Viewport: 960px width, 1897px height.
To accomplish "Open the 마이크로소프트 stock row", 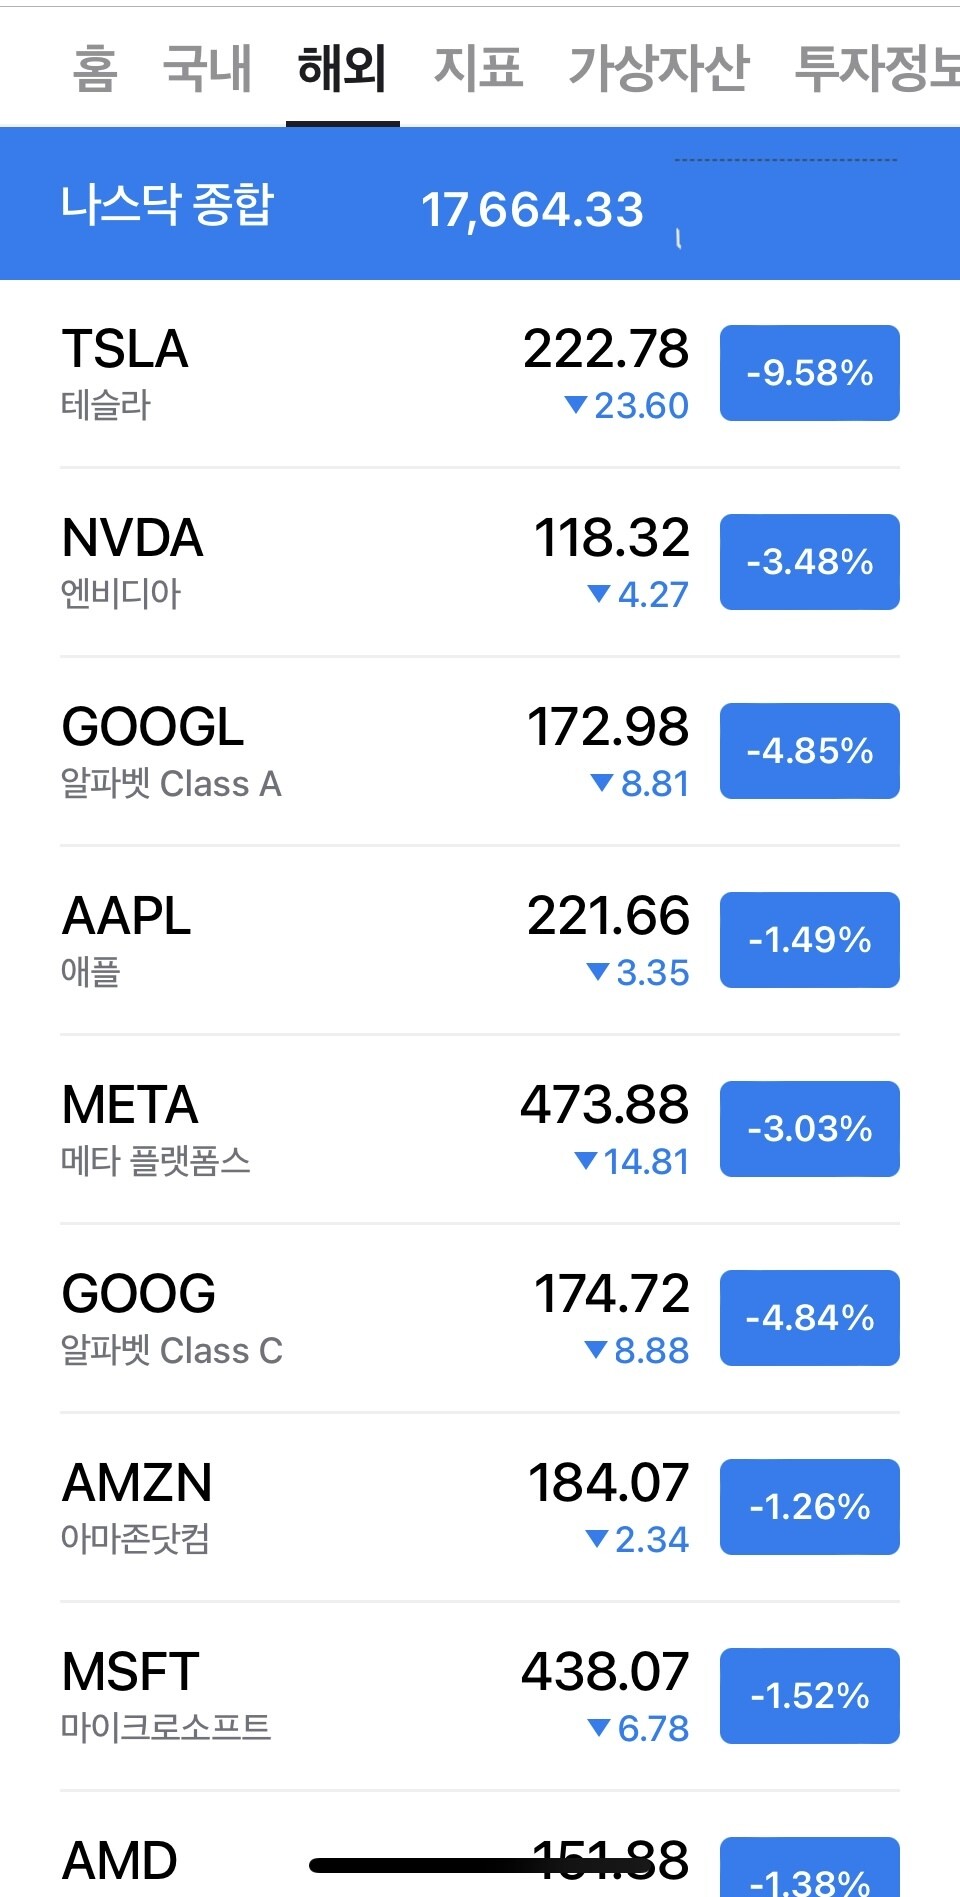I will (300, 1696).
